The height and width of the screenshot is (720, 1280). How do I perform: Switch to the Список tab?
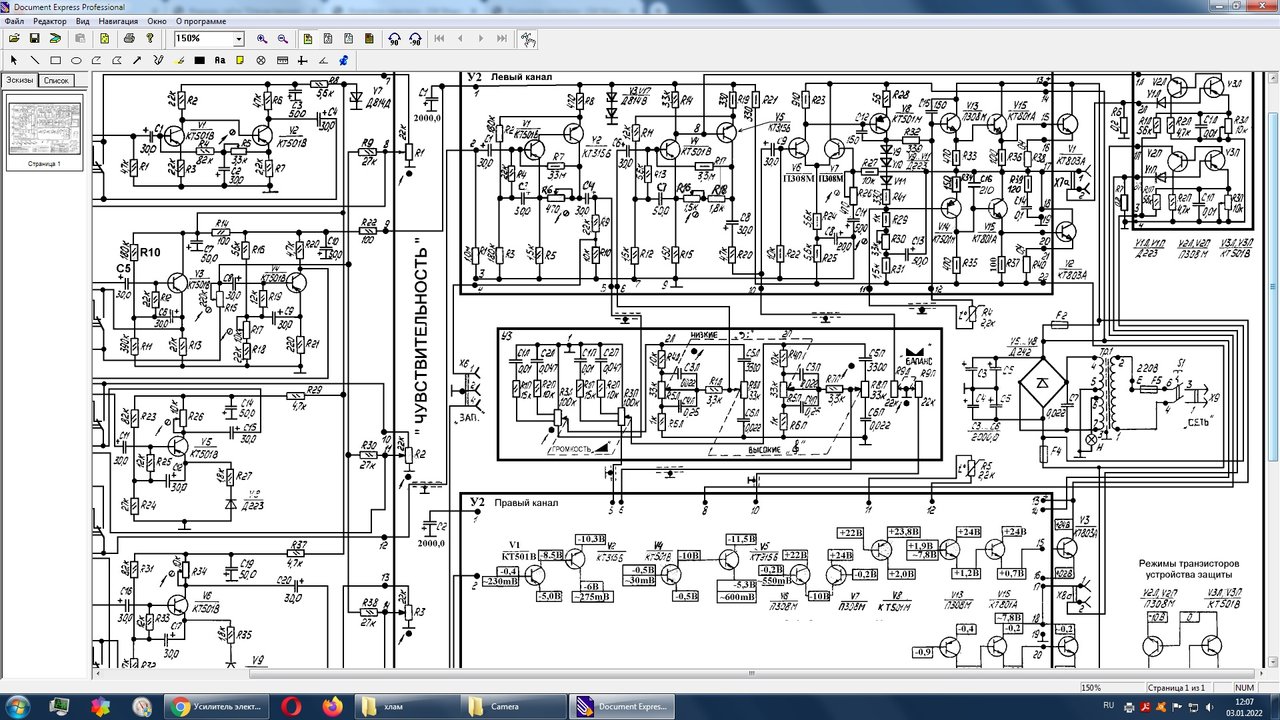56,80
